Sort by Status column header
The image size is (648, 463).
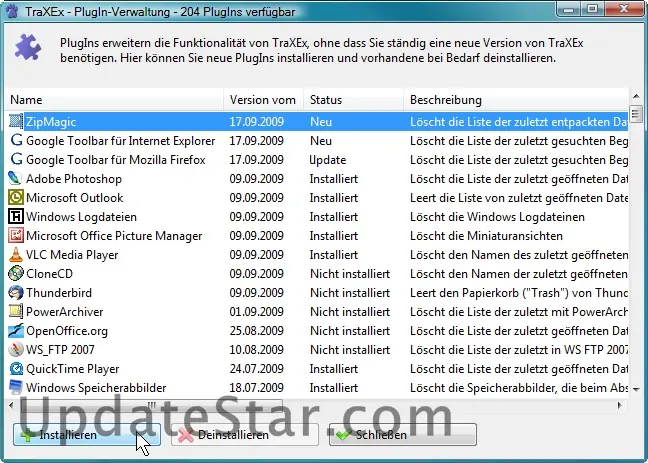click(354, 100)
